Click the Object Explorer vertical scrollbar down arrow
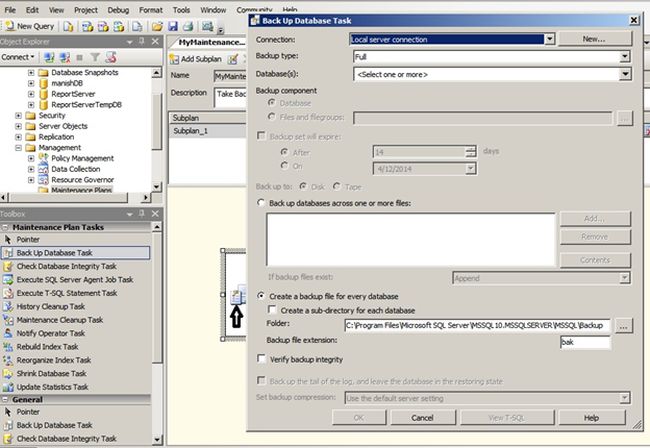 coord(157,187)
